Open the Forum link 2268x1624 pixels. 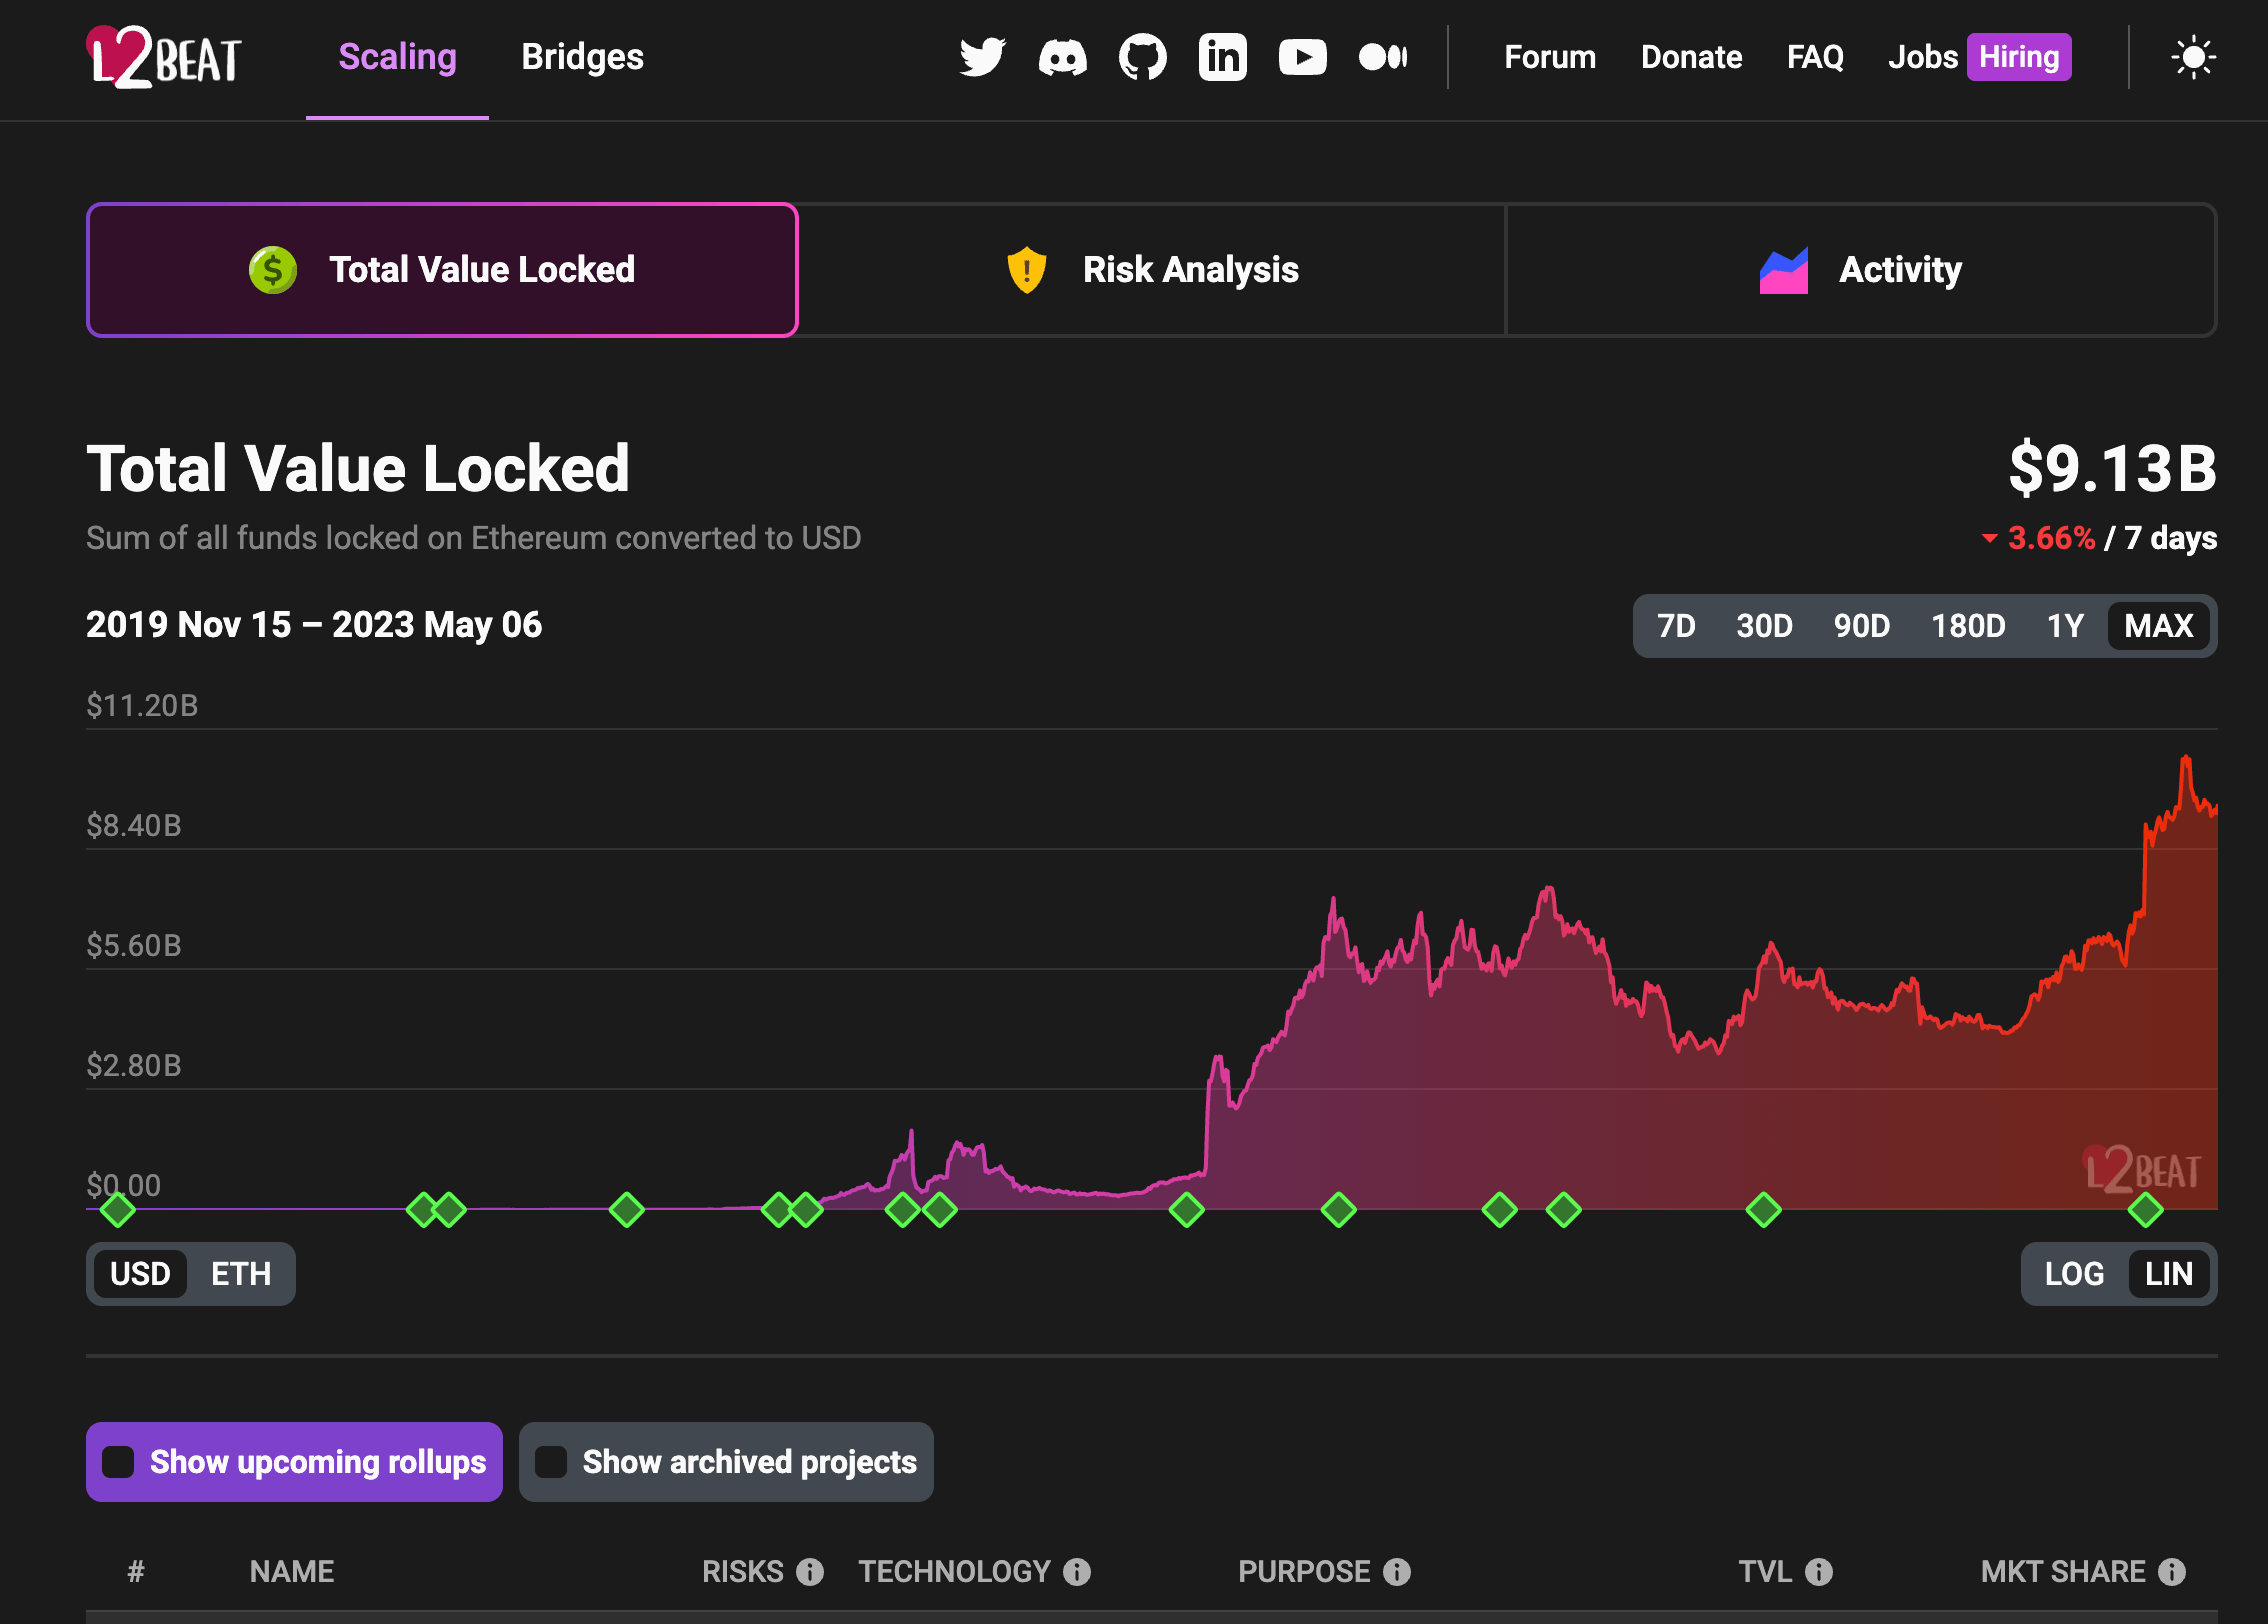1550,57
